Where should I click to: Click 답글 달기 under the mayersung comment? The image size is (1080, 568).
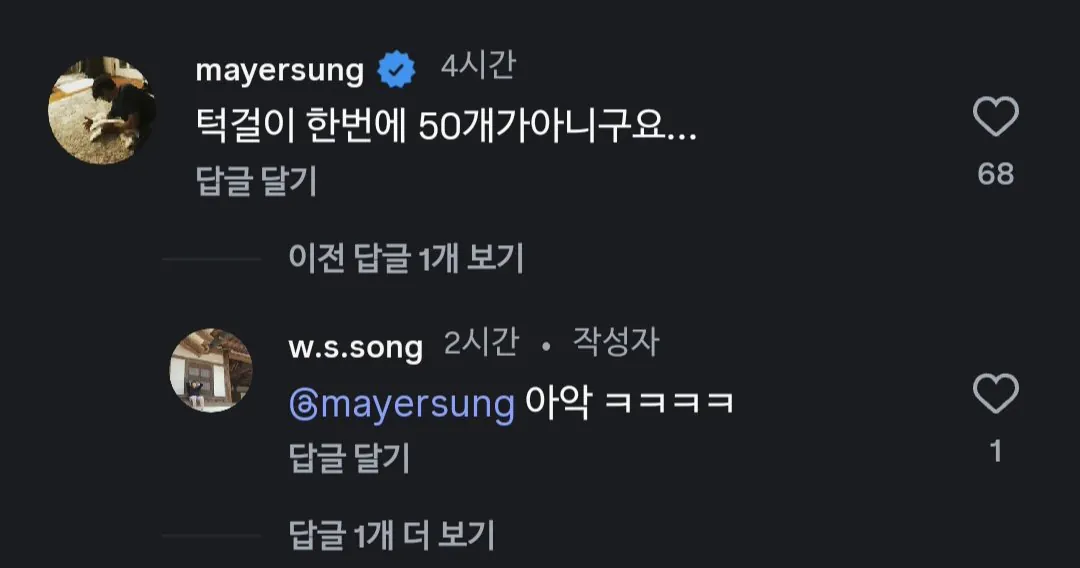coord(256,181)
